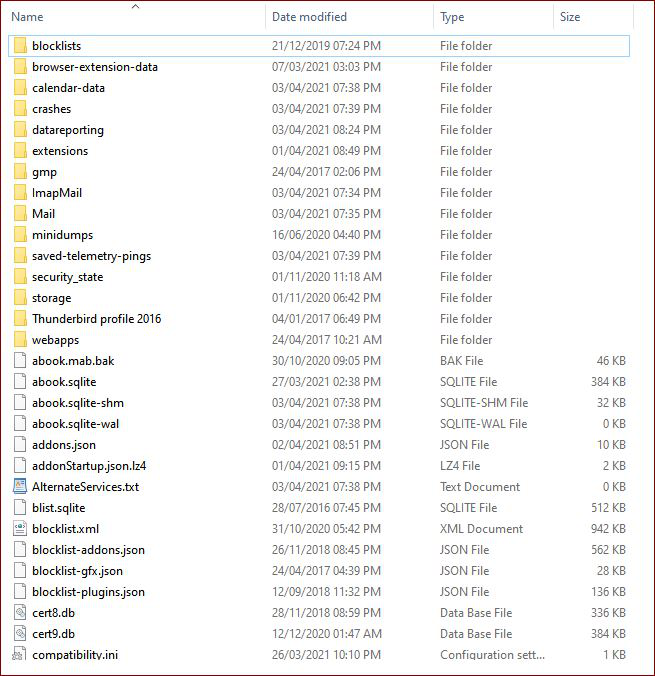Click the 942 KB size of blocklist.xml
655x676 pixels.
point(608,529)
